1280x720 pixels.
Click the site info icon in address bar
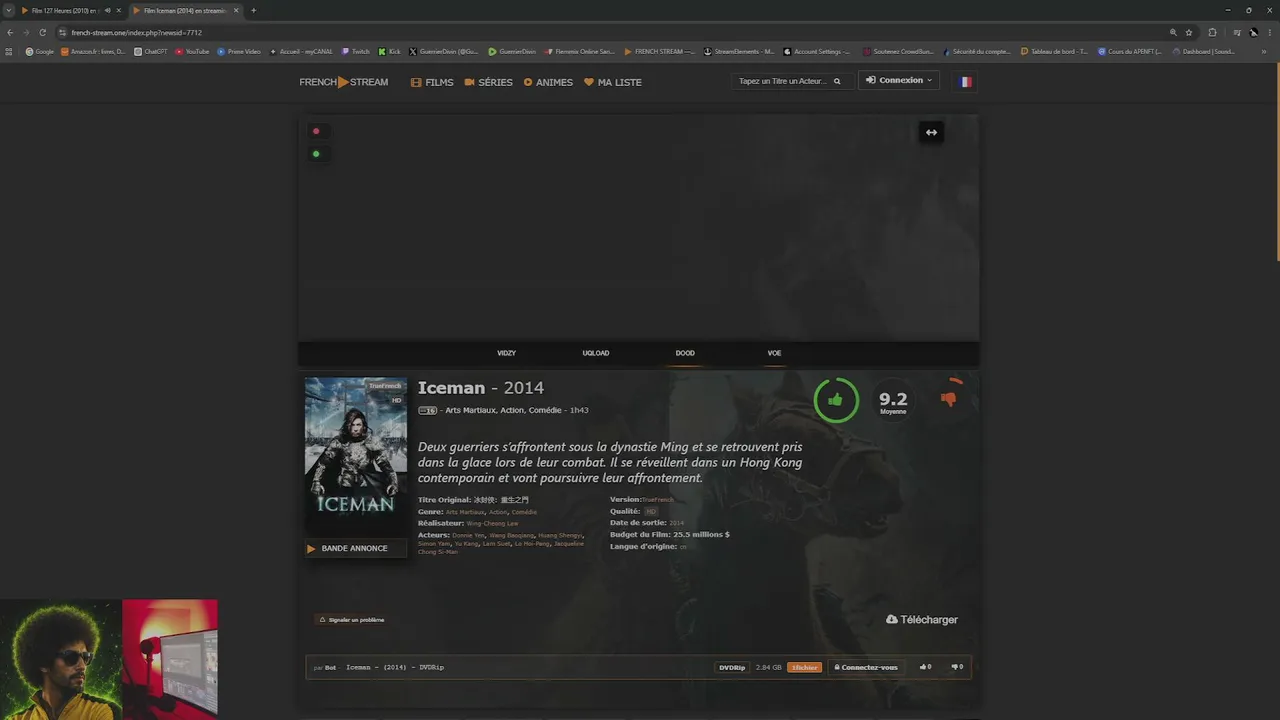coord(62,32)
